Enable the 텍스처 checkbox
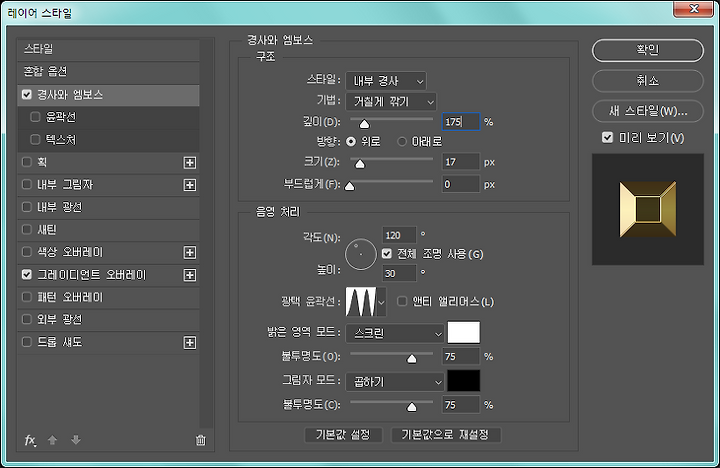This screenshot has height=468, width=720. coord(35,140)
